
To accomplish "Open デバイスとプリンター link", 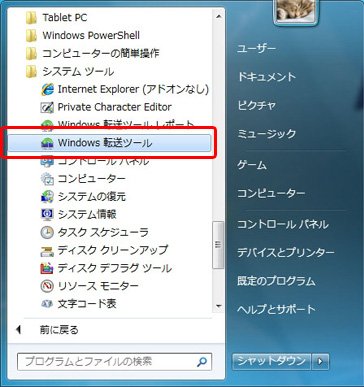I will click(286, 253).
